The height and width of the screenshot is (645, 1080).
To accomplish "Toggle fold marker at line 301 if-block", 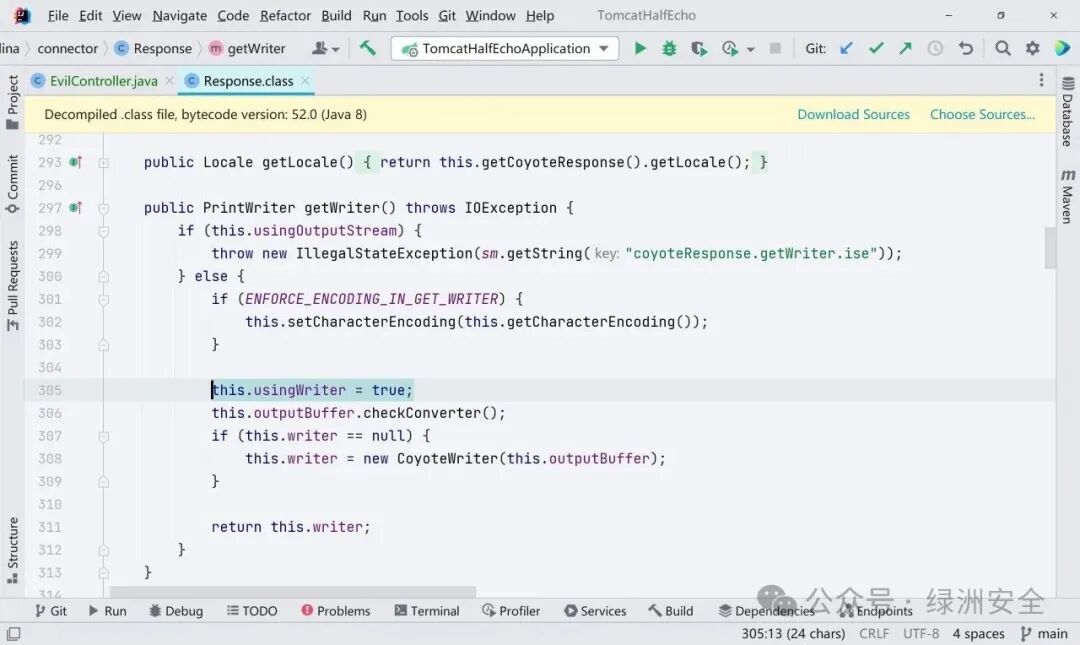I will pyautogui.click(x=103, y=299).
